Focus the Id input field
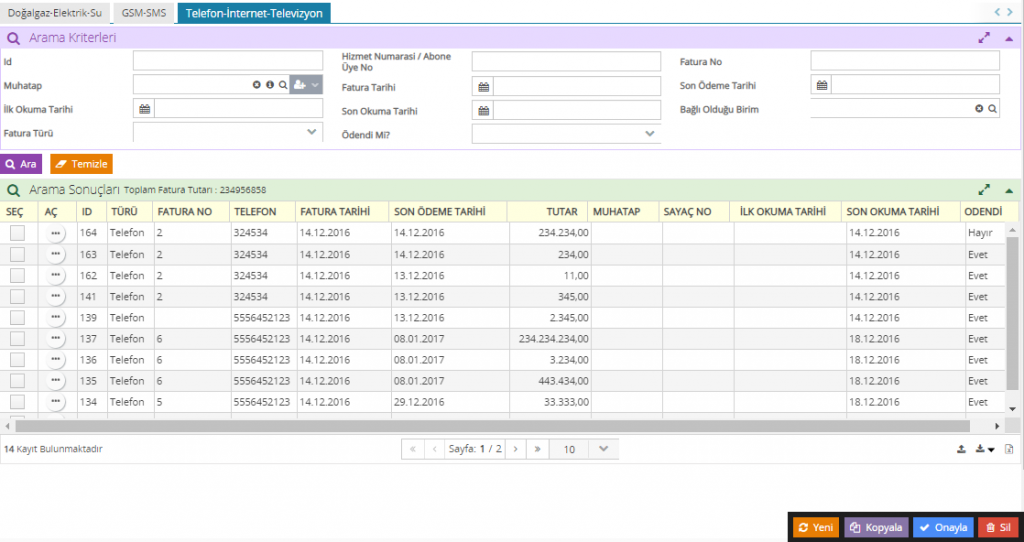The height and width of the screenshot is (542, 1024). pos(228,61)
